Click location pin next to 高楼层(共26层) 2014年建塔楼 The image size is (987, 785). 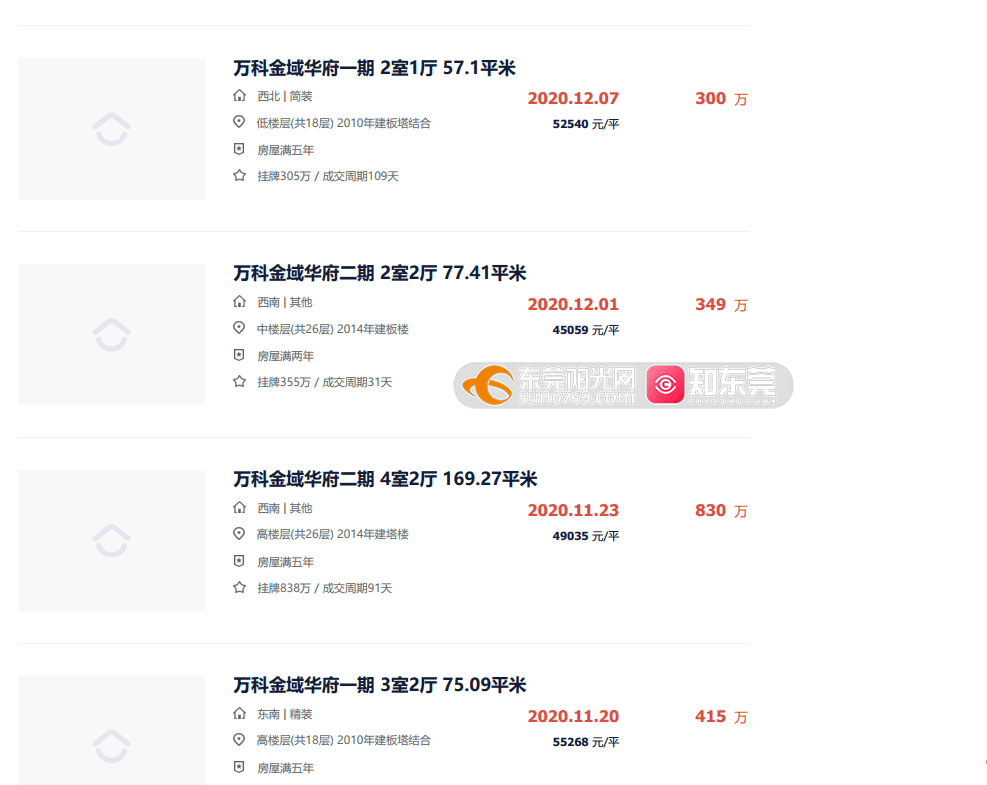point(239,533)
